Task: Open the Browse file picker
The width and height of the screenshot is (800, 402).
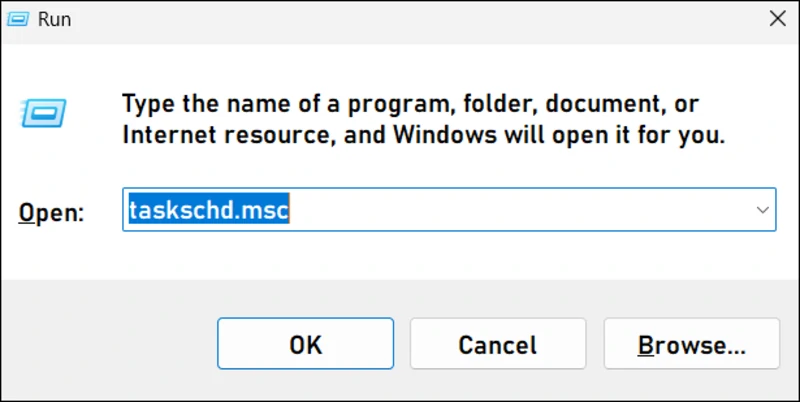Action: [x=692, y=345]
